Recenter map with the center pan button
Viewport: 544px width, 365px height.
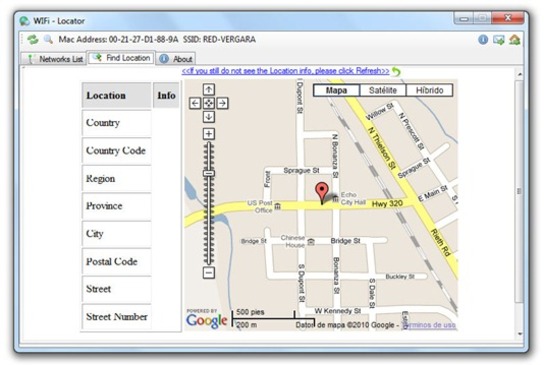209,103
